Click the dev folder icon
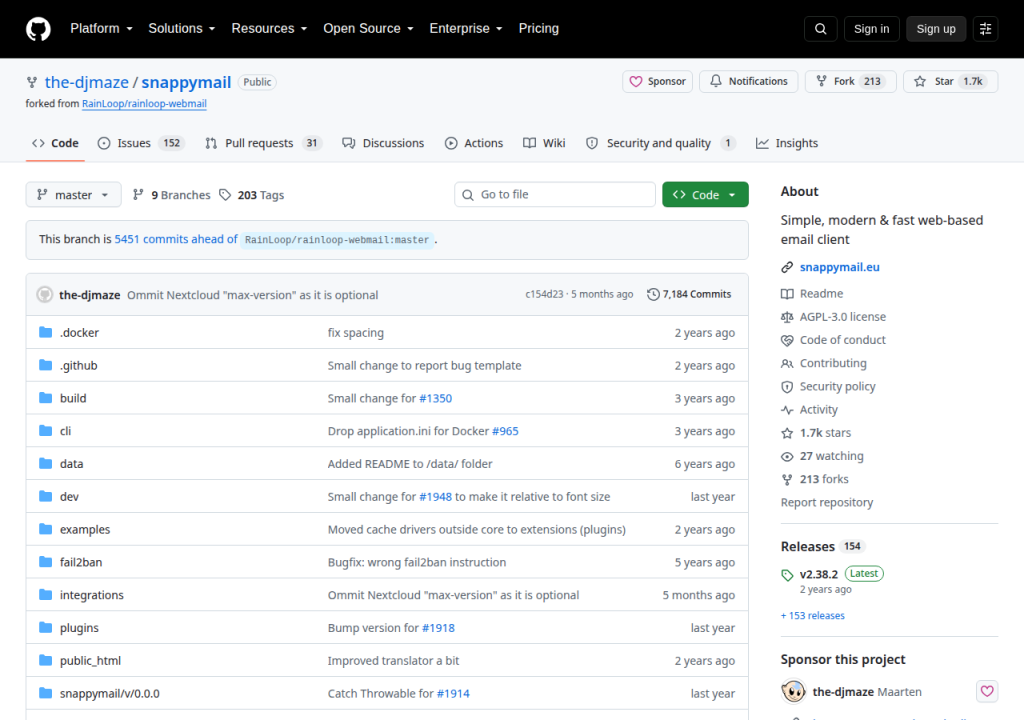 (45, 497)
